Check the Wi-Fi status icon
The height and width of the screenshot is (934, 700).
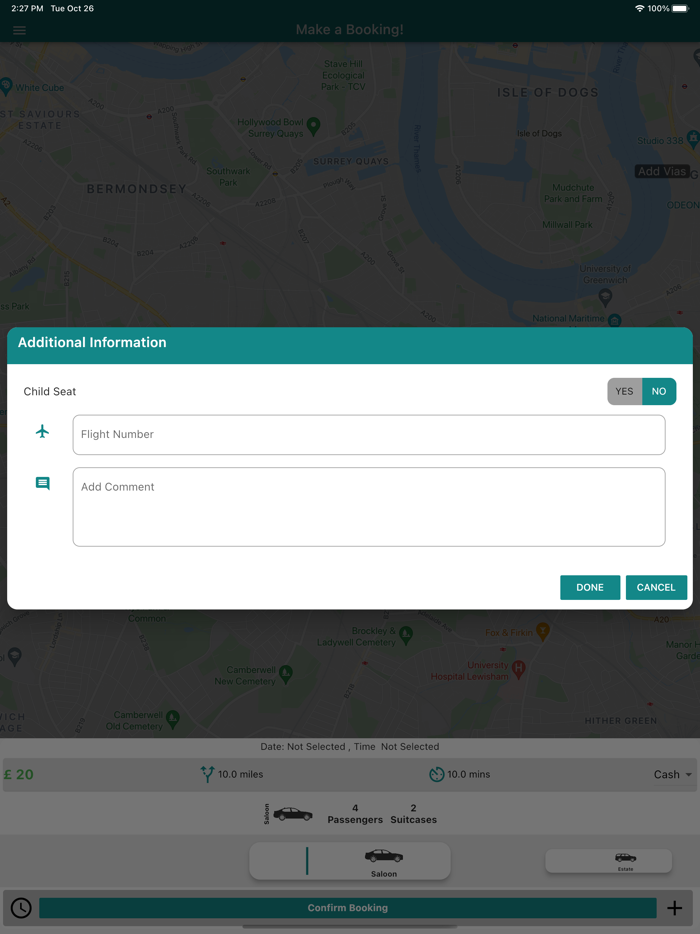(640, 8)
